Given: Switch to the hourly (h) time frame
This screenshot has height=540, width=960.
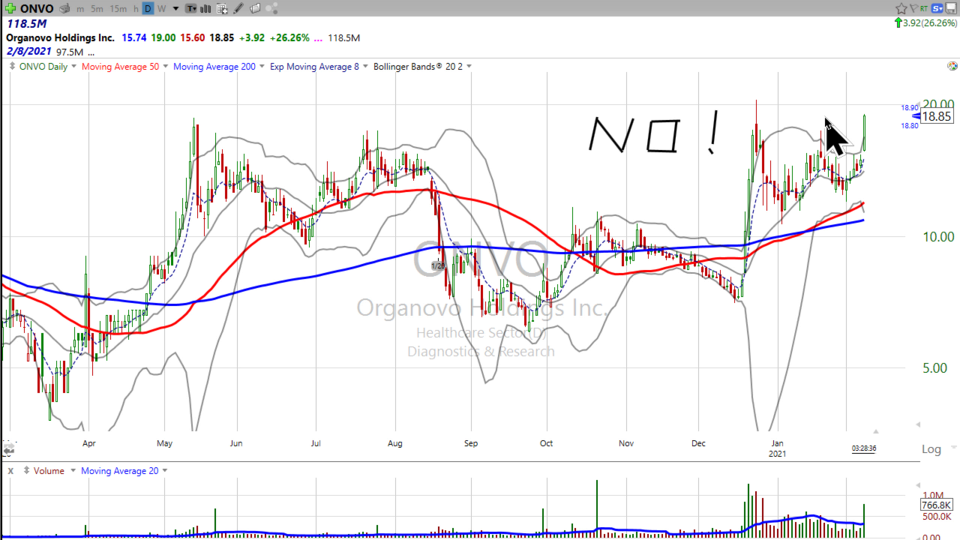Looking at the screenshot, I should [135, 9].
